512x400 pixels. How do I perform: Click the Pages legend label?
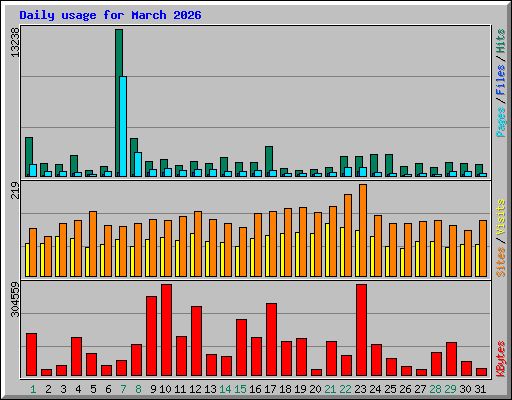500,122
